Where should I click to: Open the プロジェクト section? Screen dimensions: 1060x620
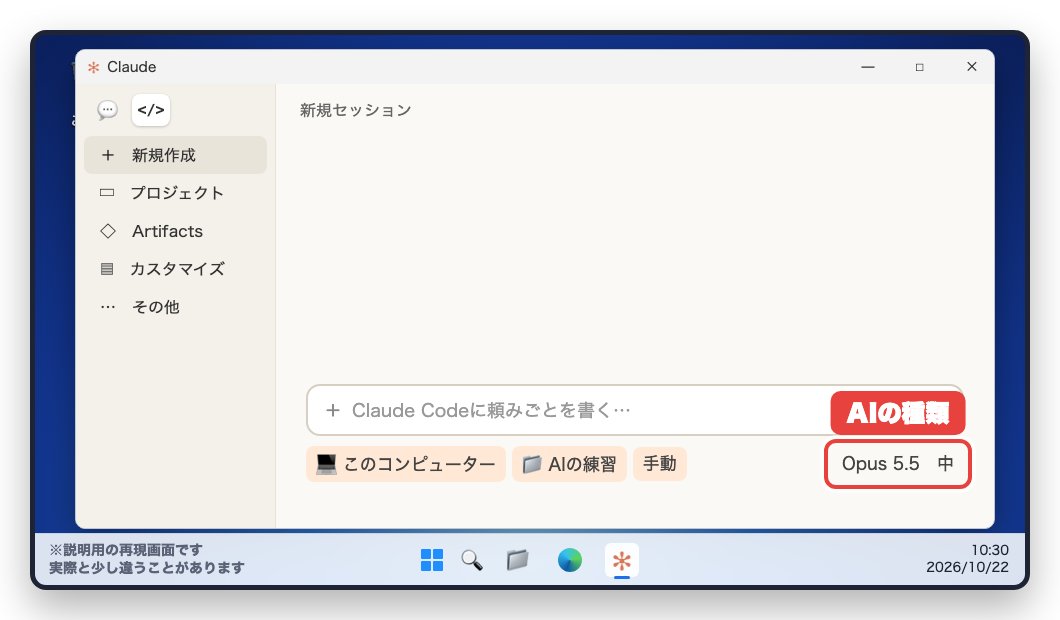(176, 193)
